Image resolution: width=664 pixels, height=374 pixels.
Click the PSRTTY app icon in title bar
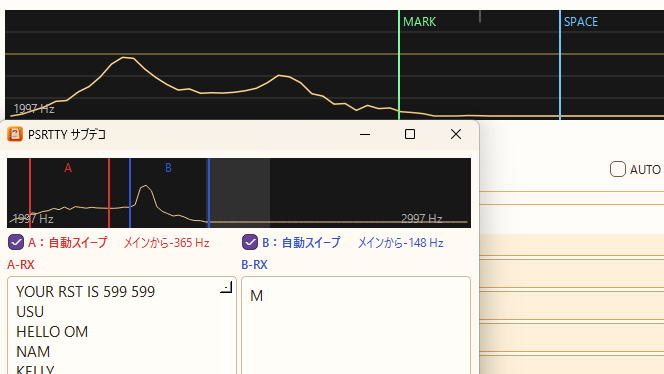tap(15, 134)
